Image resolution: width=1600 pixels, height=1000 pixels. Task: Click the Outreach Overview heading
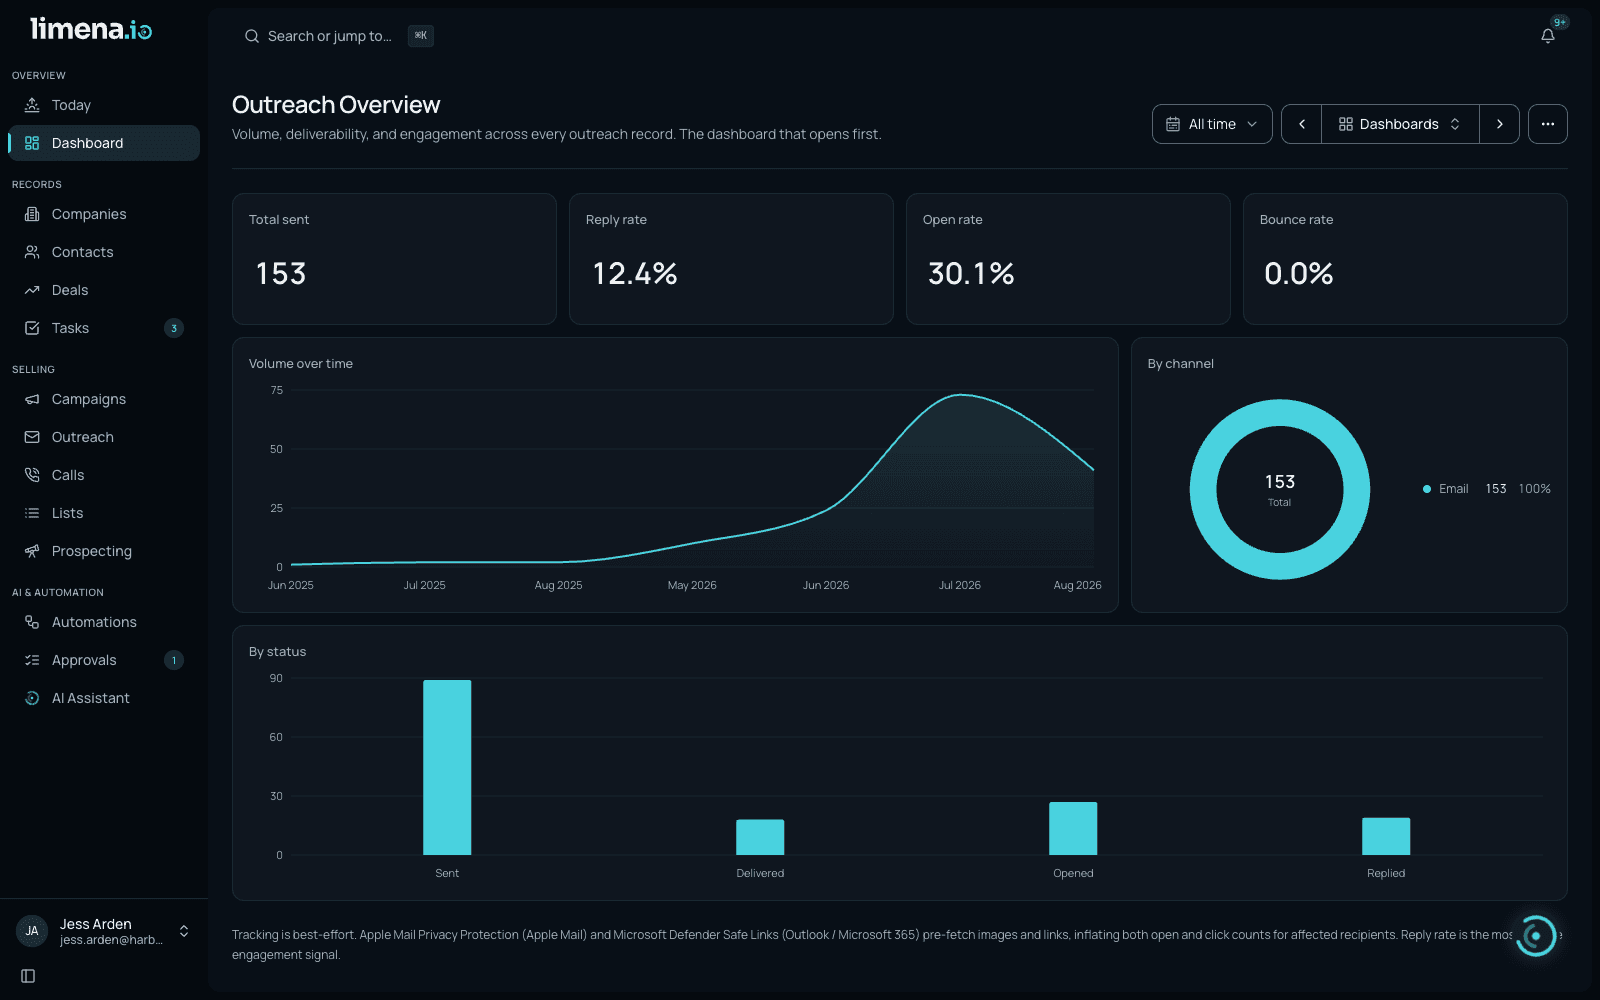336,105
